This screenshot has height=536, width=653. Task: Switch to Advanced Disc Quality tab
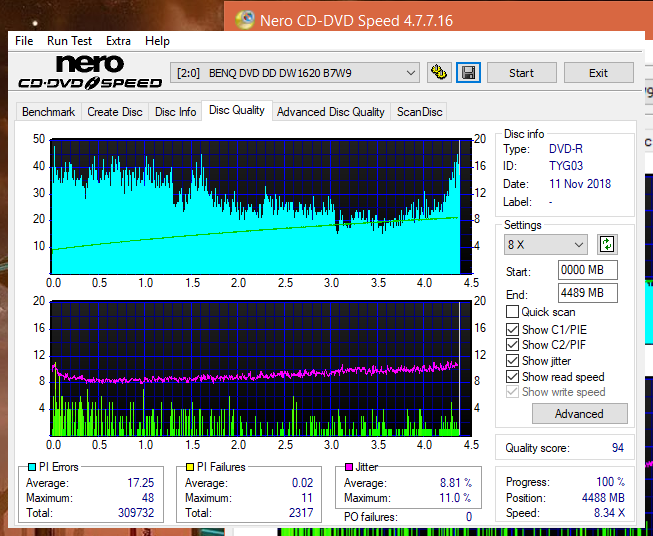pos(331,112)
